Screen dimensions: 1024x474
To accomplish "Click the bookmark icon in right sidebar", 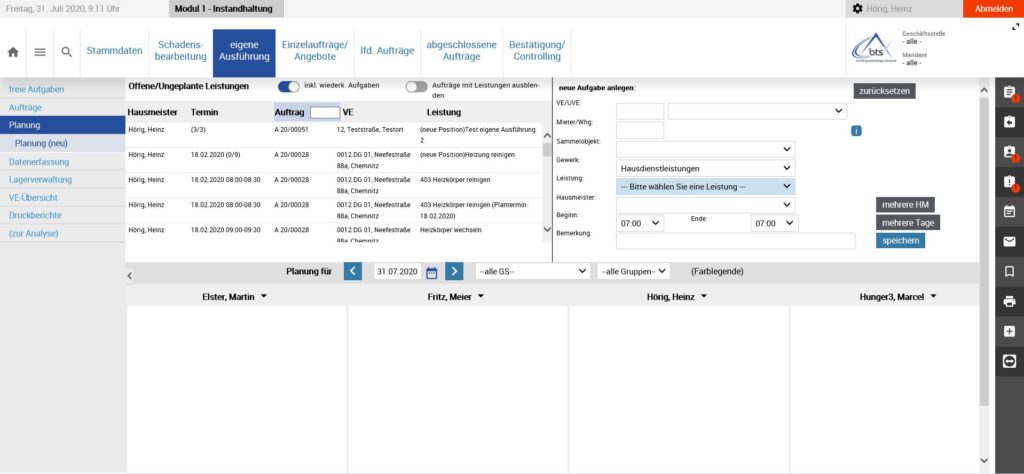I will (x=1009, y=271).
